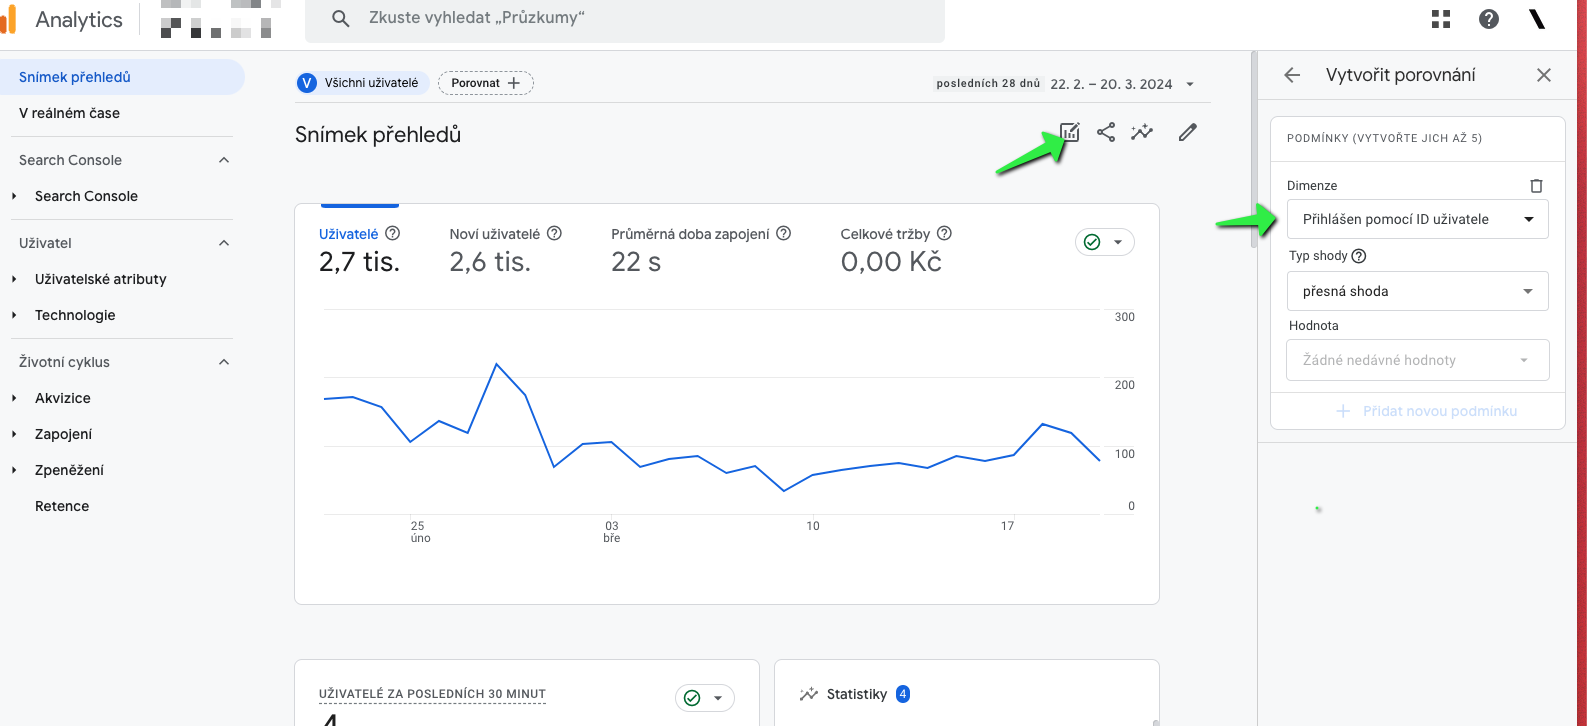The height and width of the screenshot is (726, 1587).
Task: Open the account avatar menu
Action: [x=1538, y=18]
